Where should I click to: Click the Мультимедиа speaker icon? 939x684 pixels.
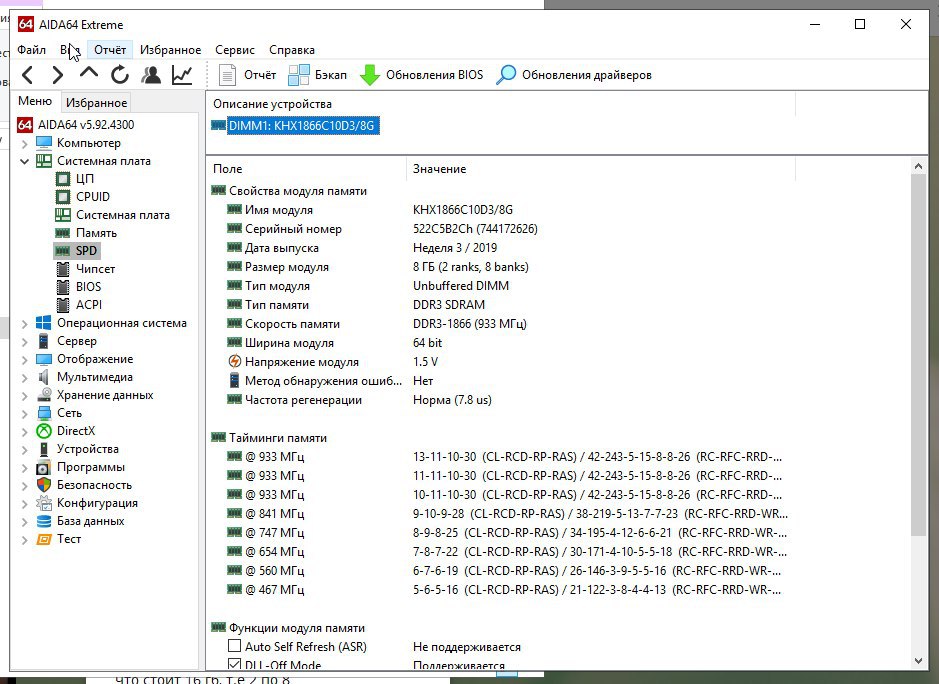pos(44,377)
